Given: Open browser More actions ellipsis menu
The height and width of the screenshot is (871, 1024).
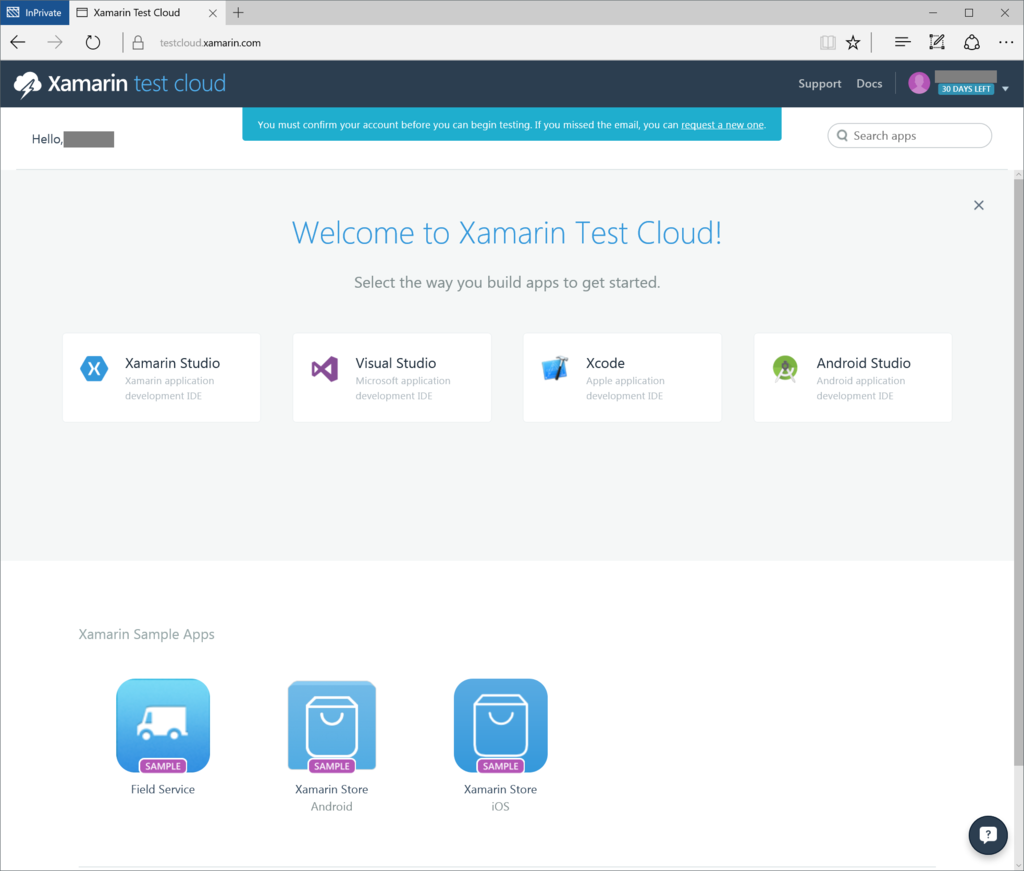Looking at the screenshot, I should [1006, 42].
